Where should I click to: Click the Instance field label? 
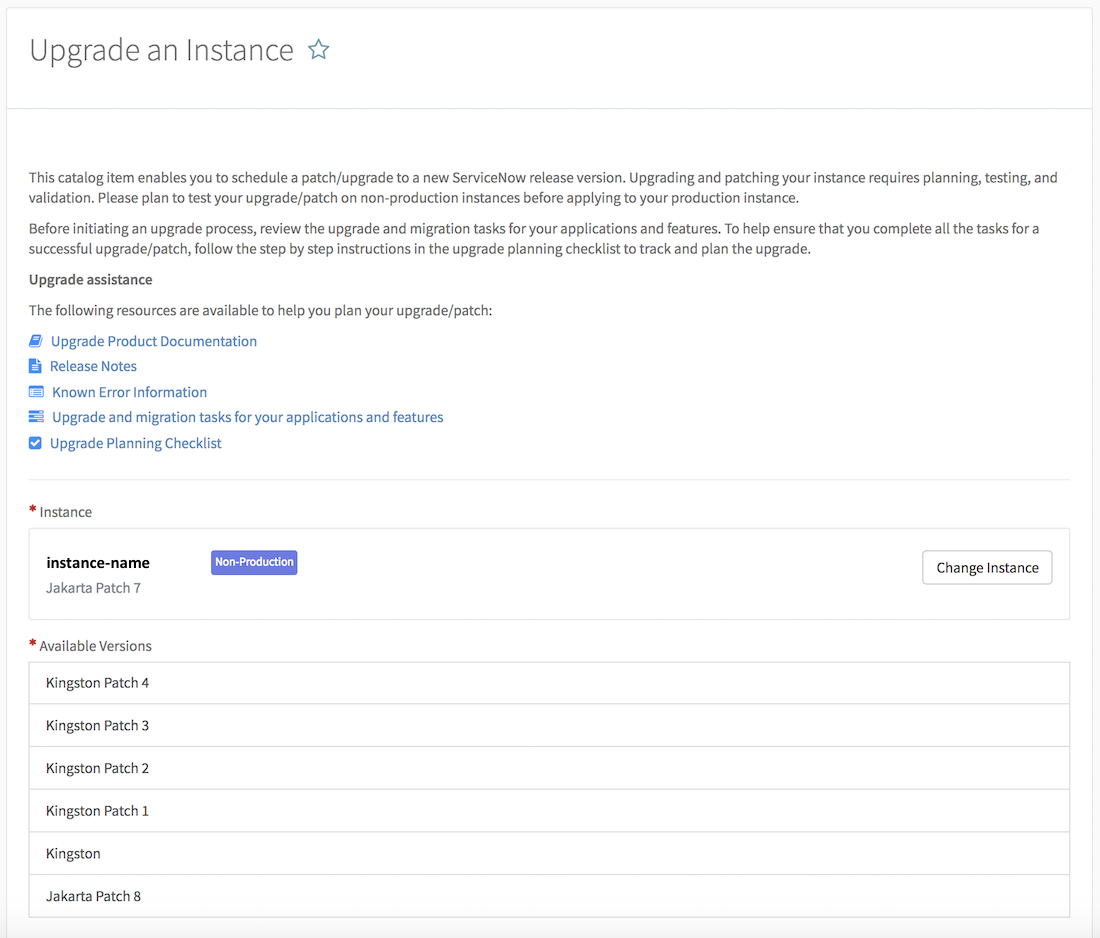pyautogui.click(x=65, y=512)
